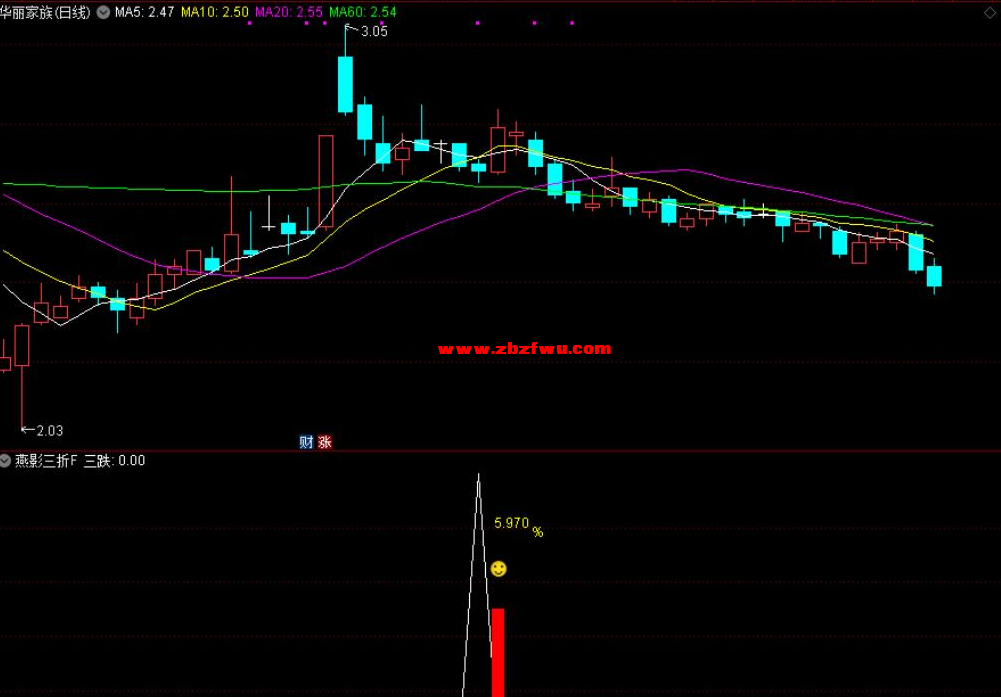Click the last cyan candlestick on right

pos(934,276)
